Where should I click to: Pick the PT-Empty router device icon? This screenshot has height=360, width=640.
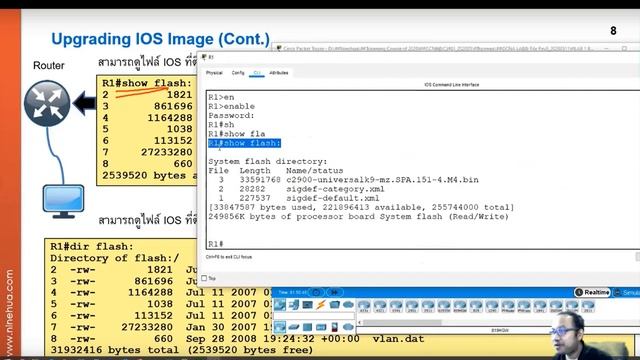pos(524,306)
